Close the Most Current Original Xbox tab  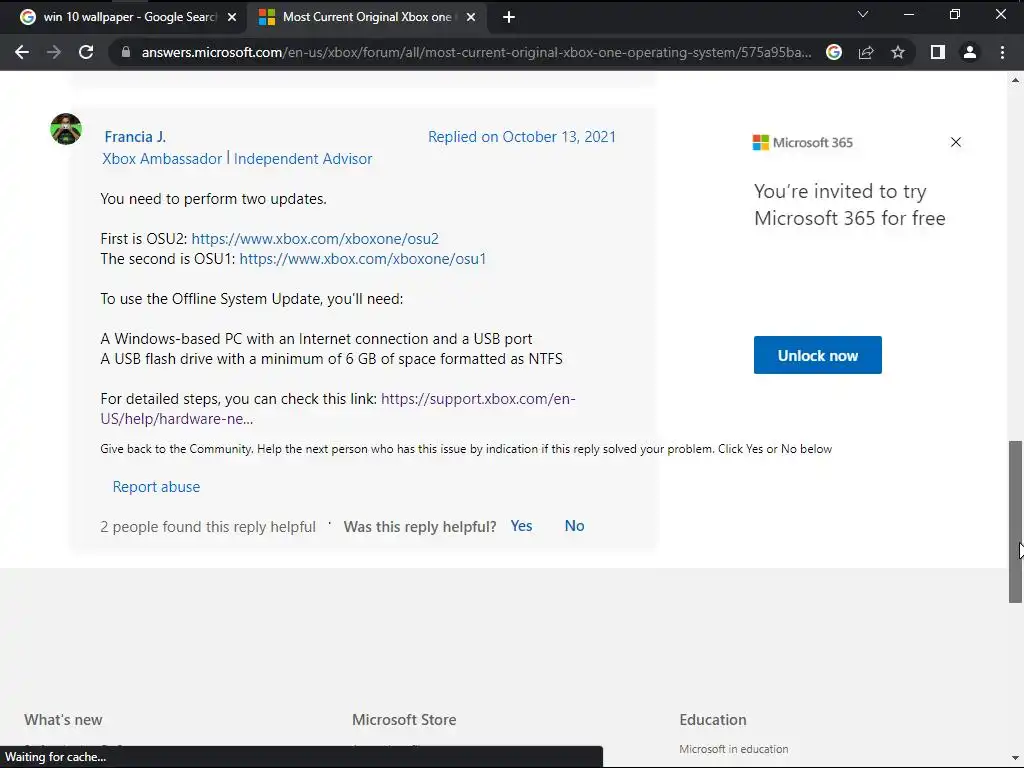(x=471, y=18)
